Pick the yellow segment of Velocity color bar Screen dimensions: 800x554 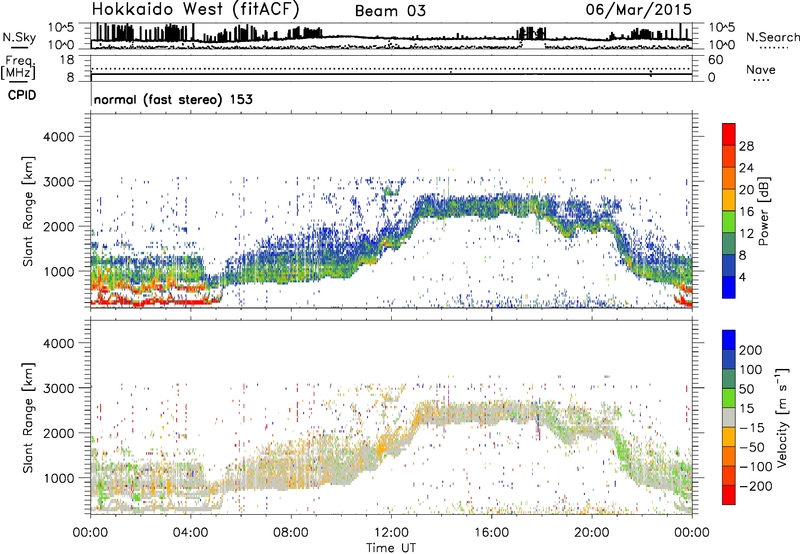[x=729, y=437]
